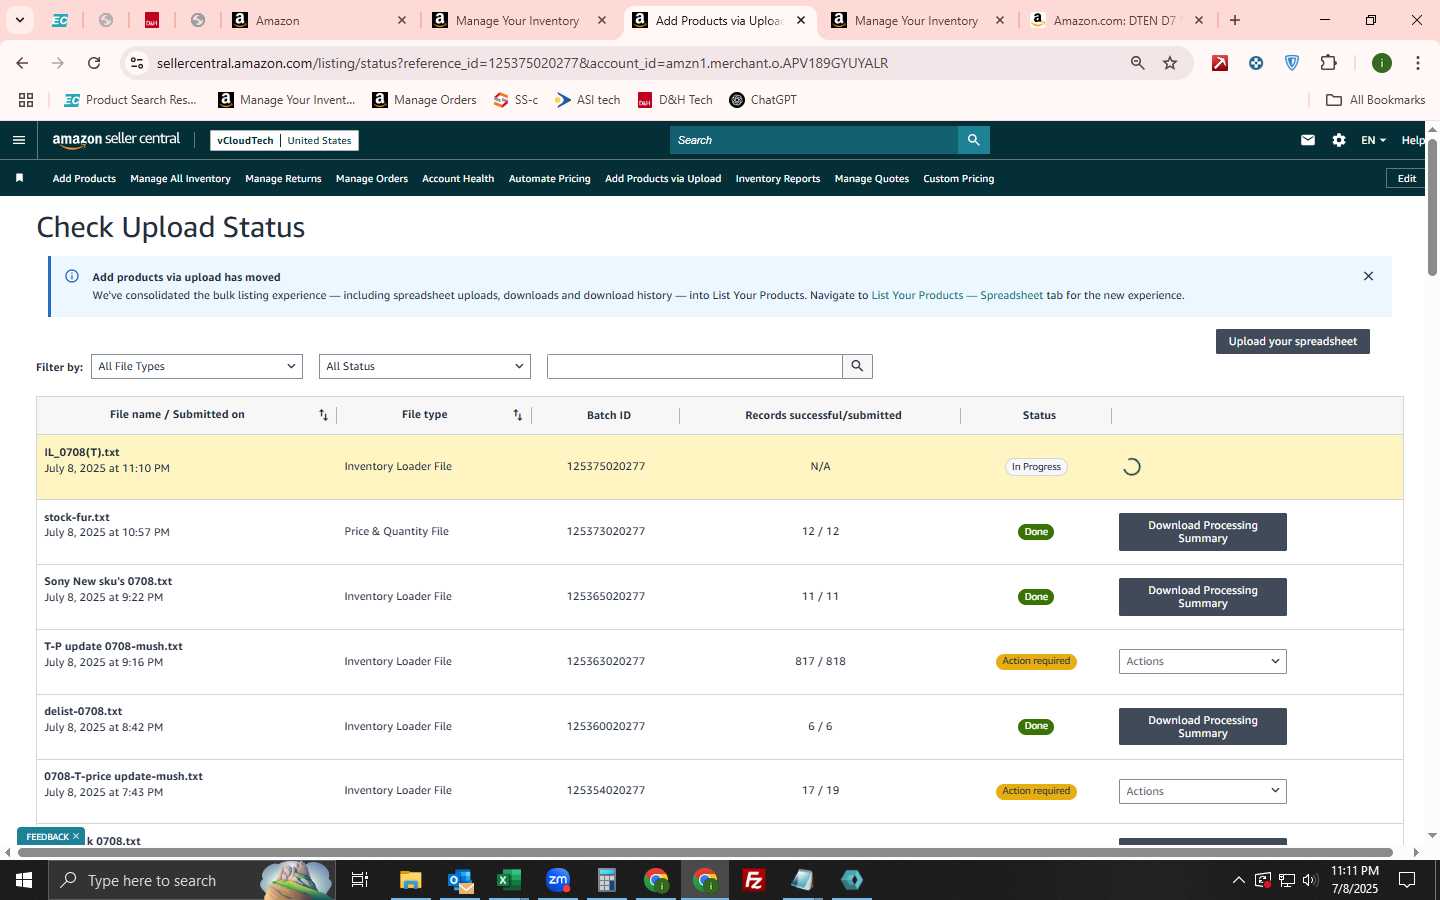Click the vertical page scrollbar
This screenshot has width=1440, height=900.
1432,205
